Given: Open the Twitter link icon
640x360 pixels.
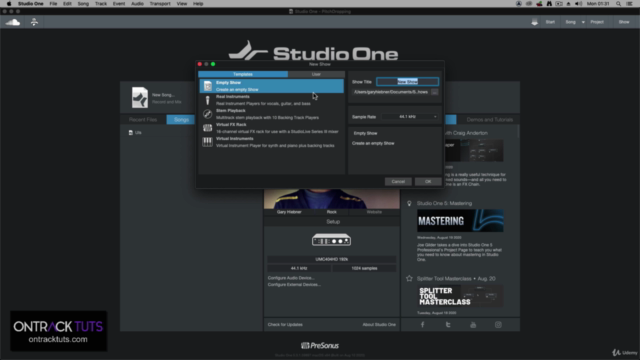Looking at the screenshot, I should click(448, 324).
